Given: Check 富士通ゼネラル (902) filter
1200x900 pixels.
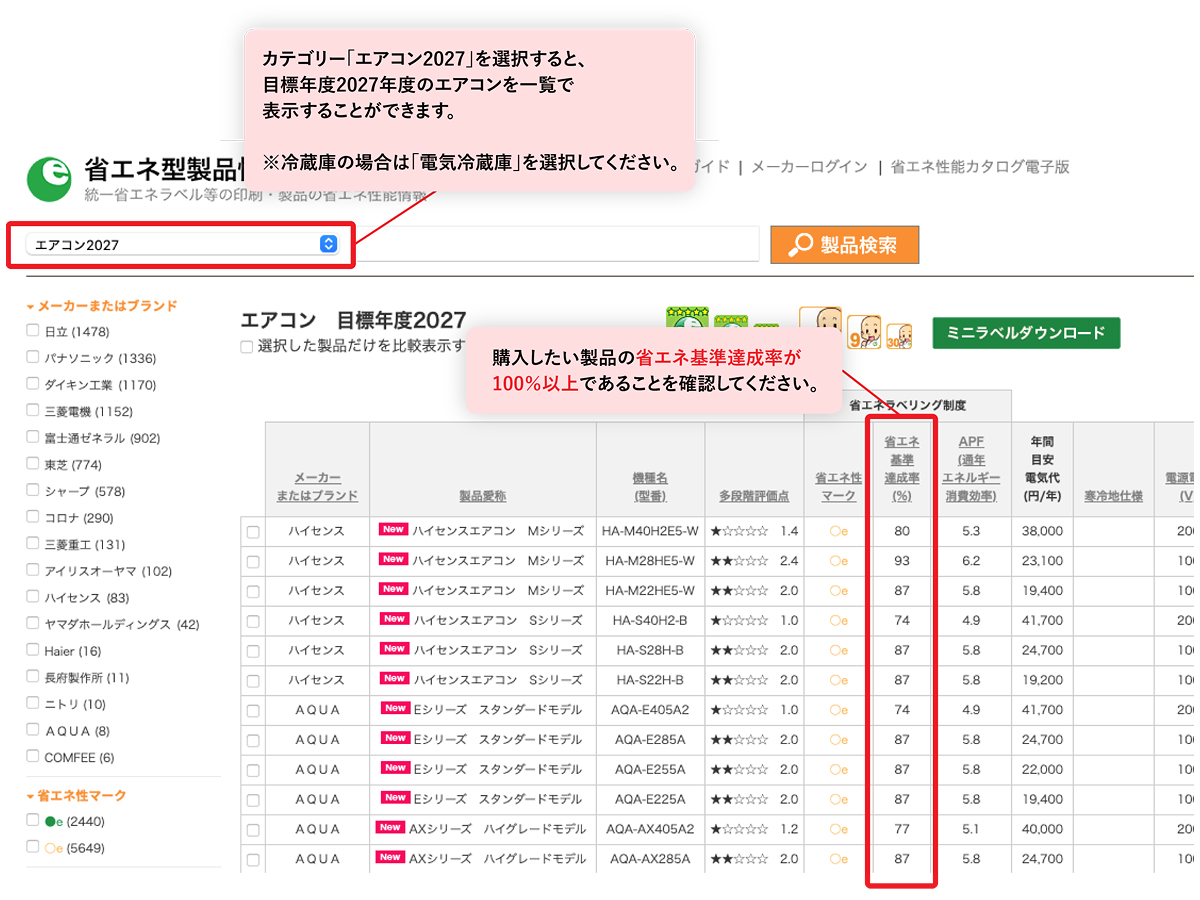Looking at the screenshot, I should tap(33, 437).
